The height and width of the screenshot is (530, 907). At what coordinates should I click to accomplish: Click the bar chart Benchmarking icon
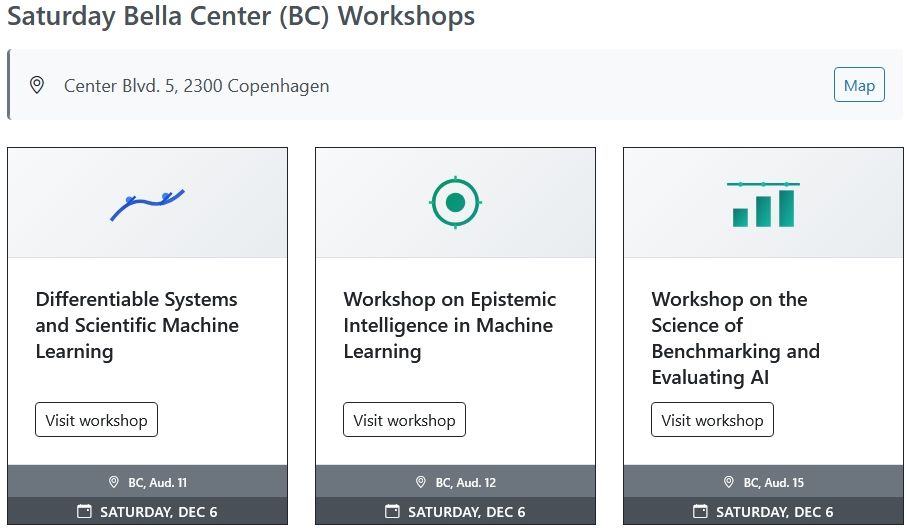click(x=763, y=203)
